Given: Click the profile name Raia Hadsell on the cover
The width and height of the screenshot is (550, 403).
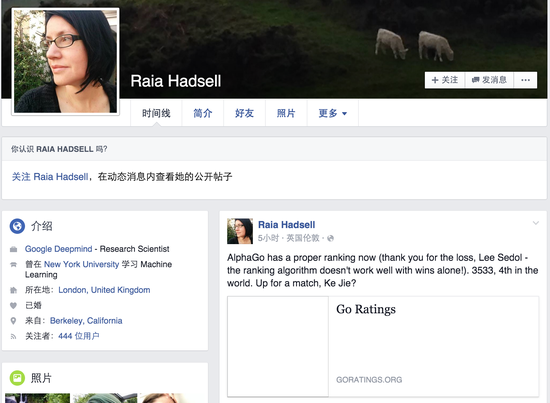Looking at the screenshot, I should point(176,81).
